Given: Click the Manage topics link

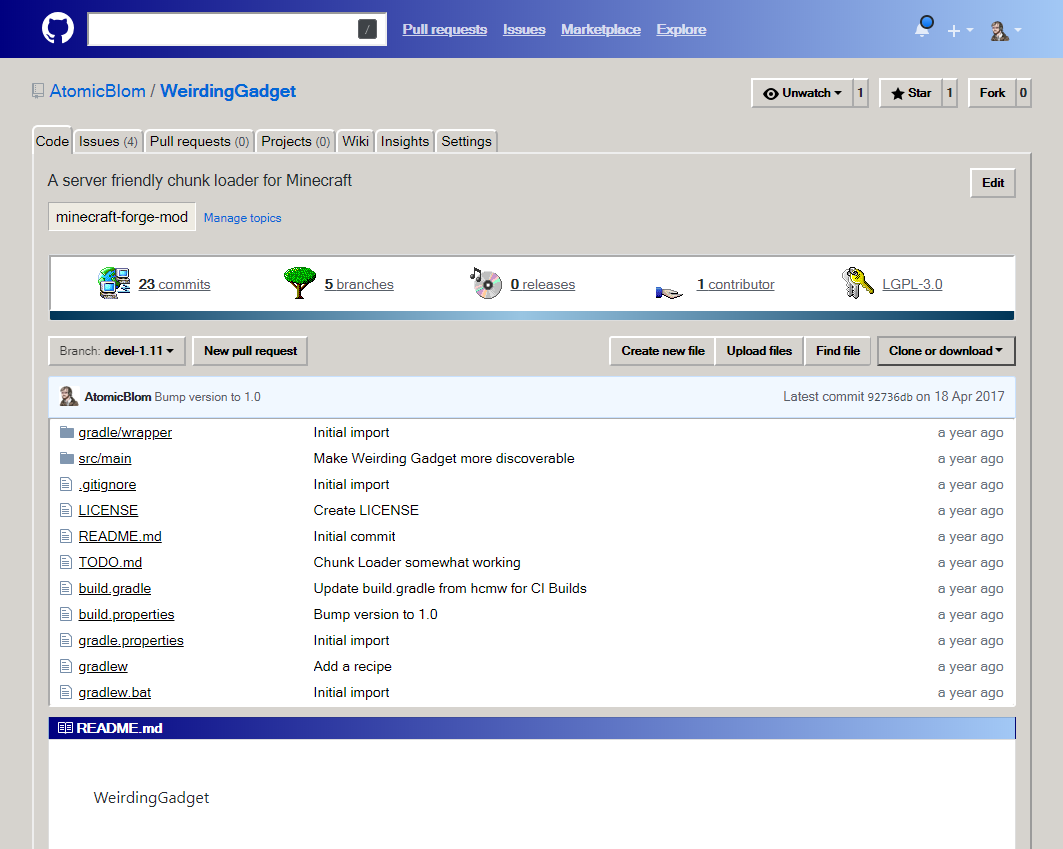Looking at the screenshot, I should click(243, 218).
